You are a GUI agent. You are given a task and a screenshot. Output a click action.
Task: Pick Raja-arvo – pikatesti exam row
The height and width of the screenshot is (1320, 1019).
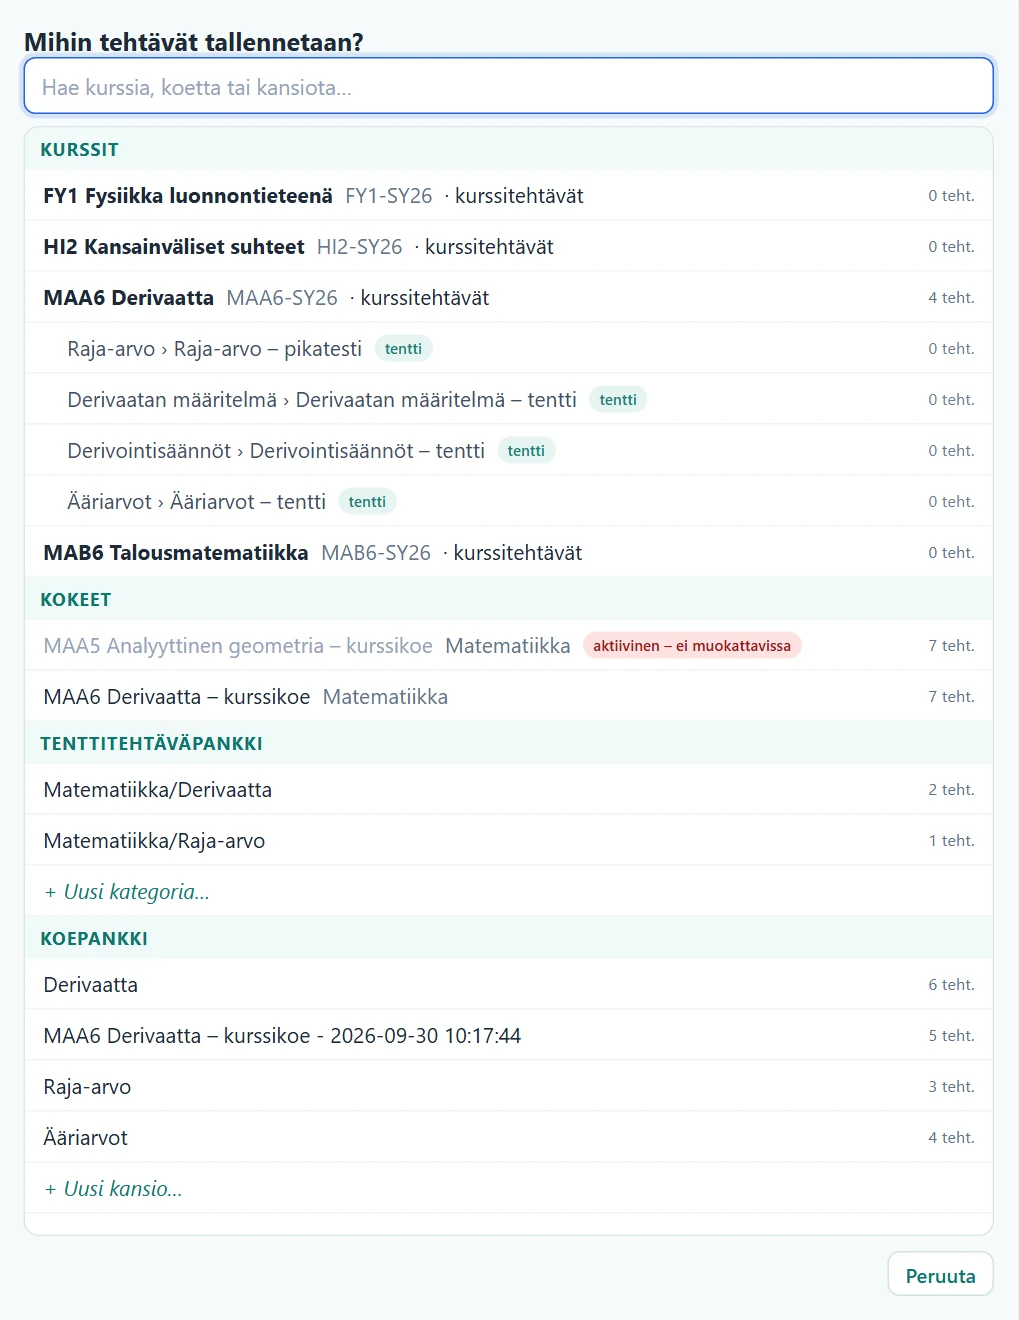(x=508, y=348)
